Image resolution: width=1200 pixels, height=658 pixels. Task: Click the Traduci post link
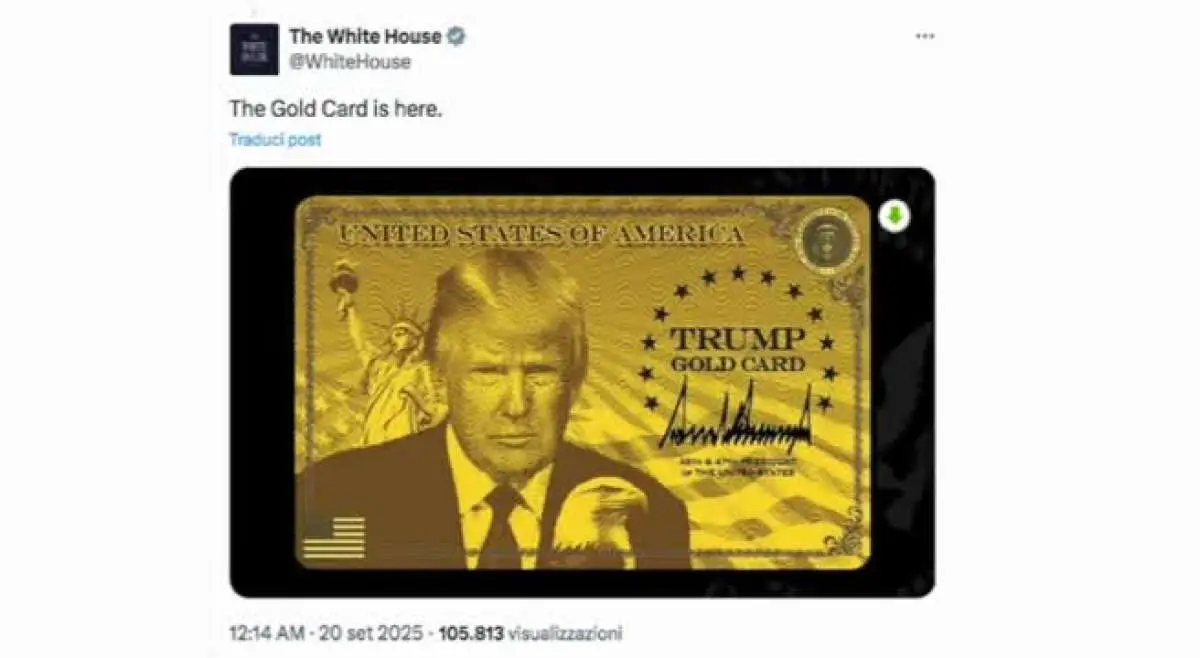(x=275, y=140)
